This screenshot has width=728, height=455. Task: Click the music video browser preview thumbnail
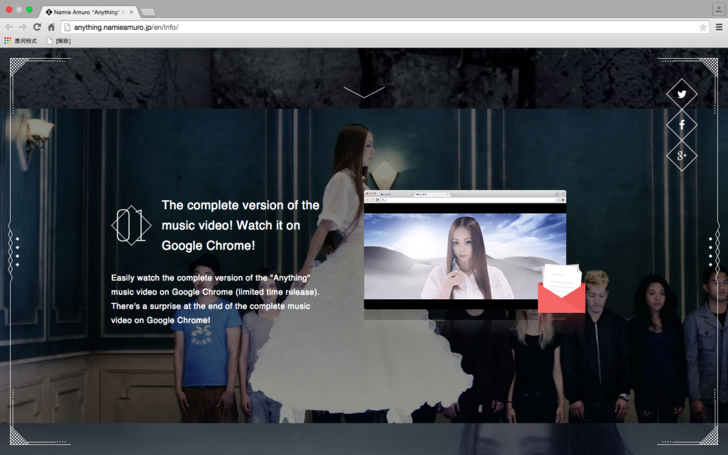pyautogui.click(x=464, y=251)
